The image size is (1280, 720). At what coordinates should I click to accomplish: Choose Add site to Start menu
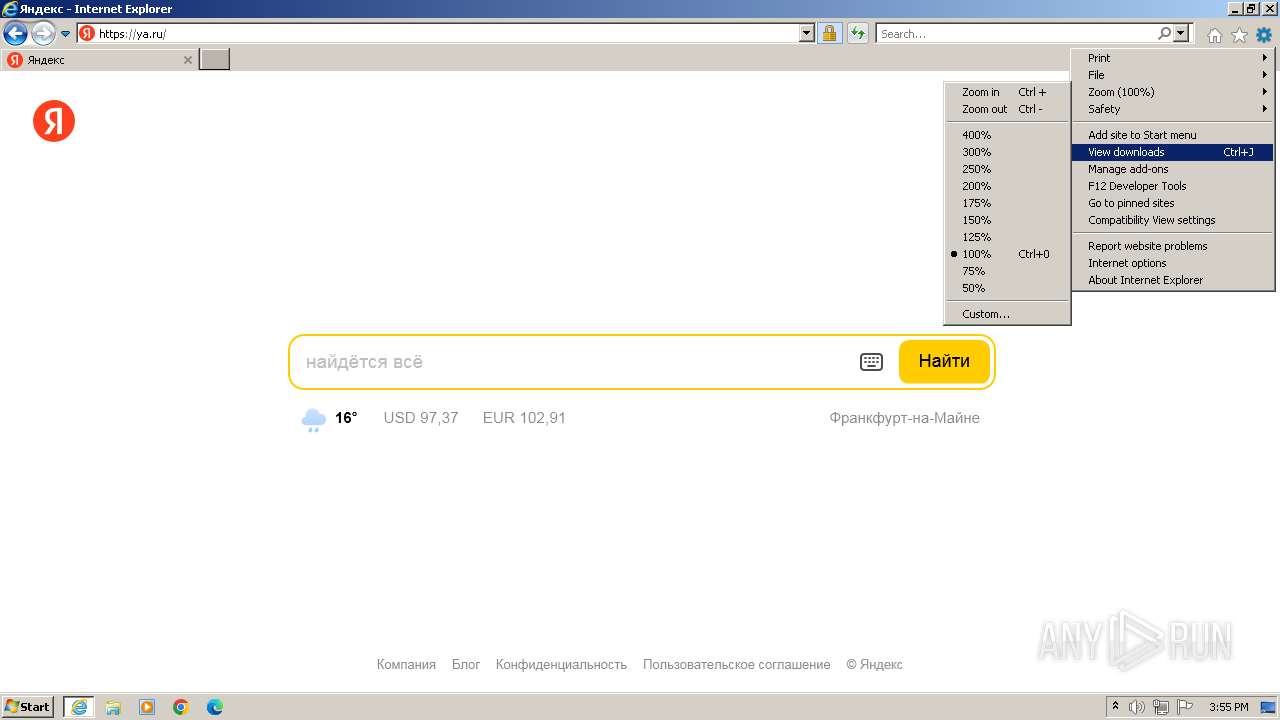tap(1172, 135)
